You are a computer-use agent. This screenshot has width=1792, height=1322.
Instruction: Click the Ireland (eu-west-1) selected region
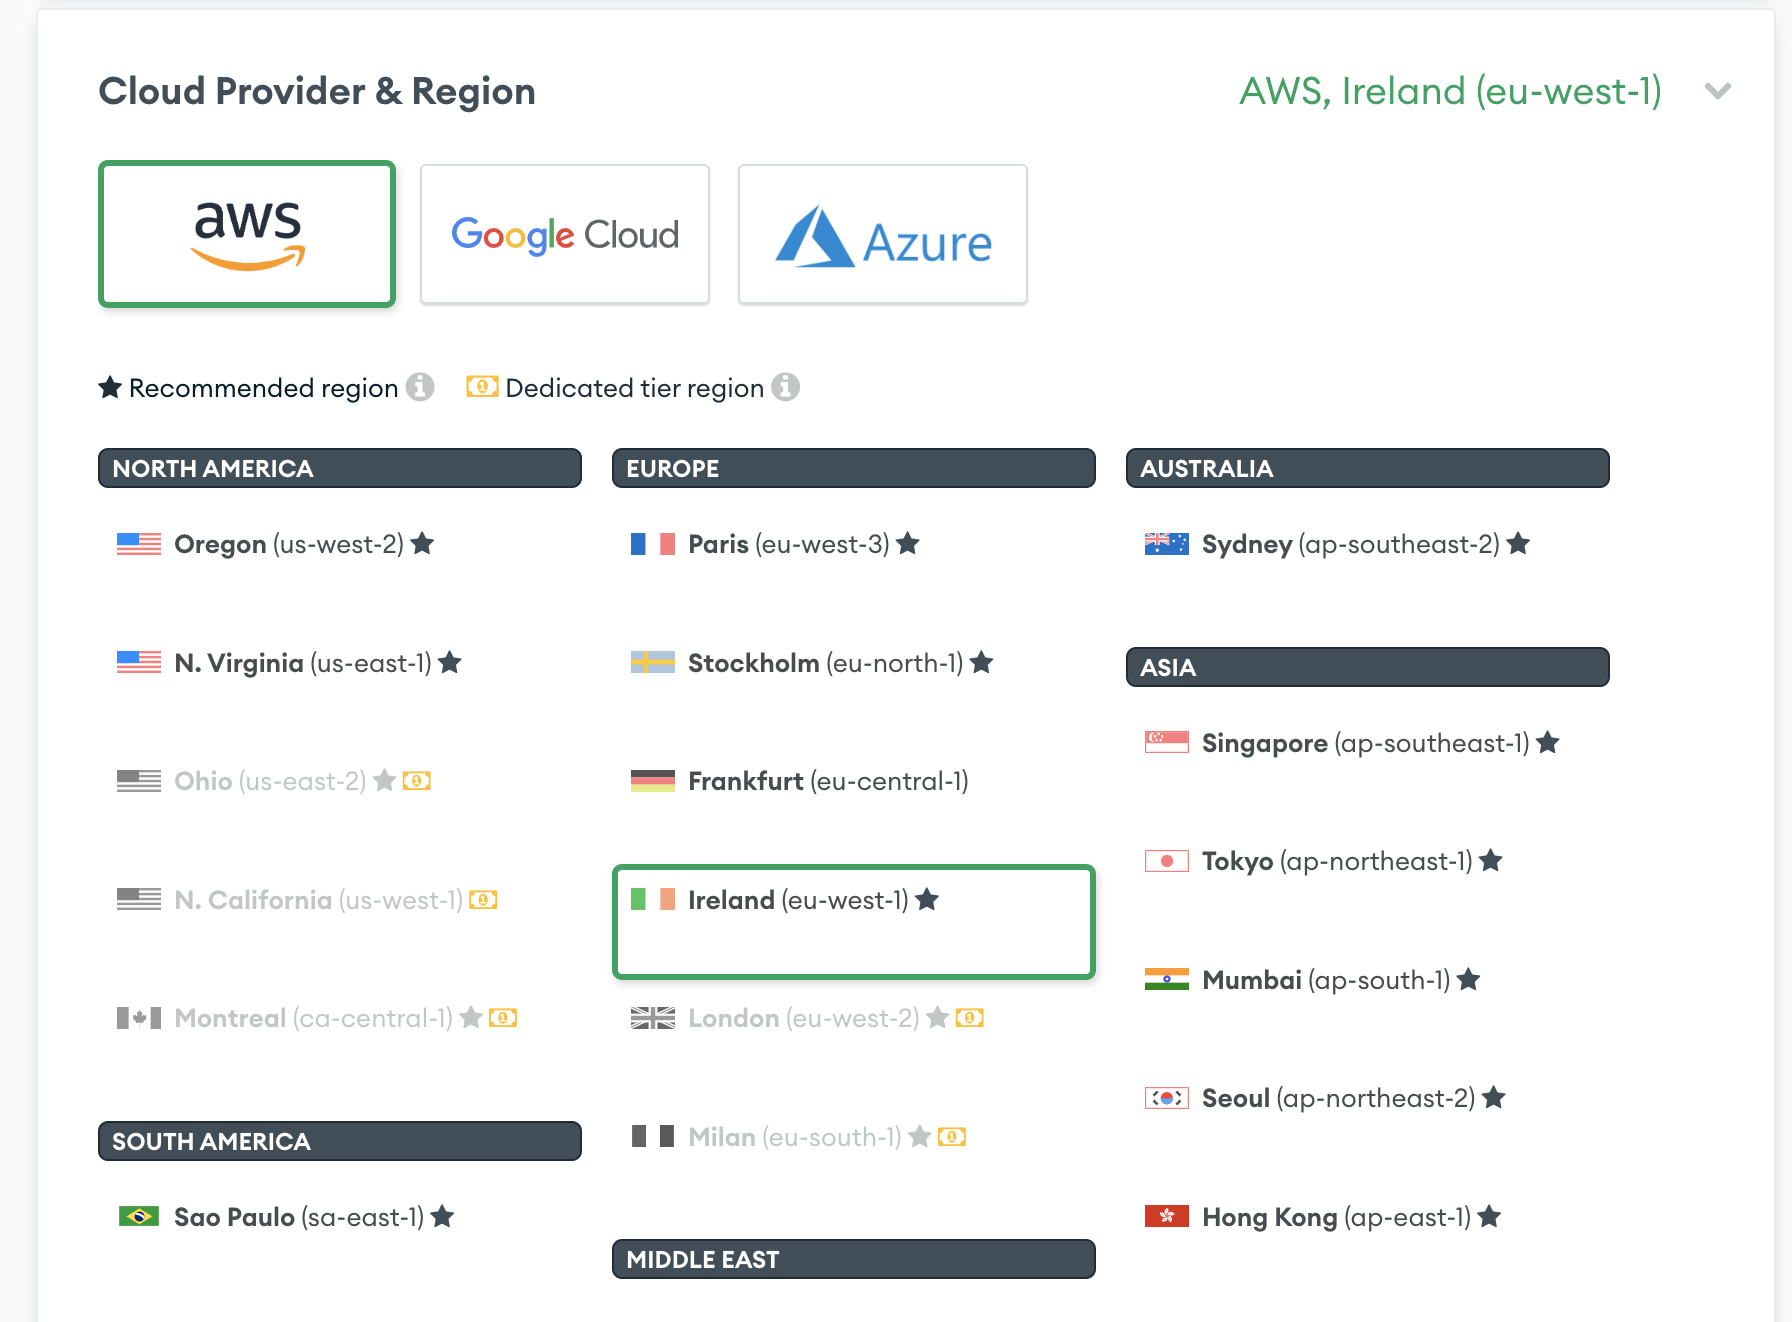[854, 922]
